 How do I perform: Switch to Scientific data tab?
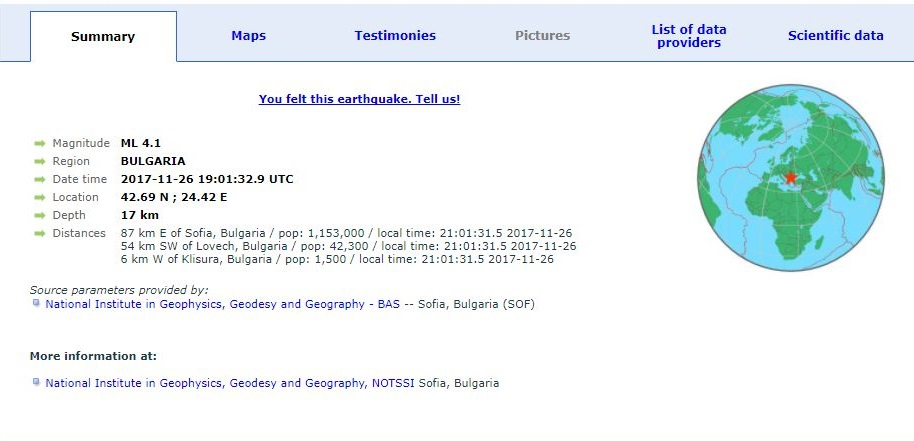coord(836,36)
